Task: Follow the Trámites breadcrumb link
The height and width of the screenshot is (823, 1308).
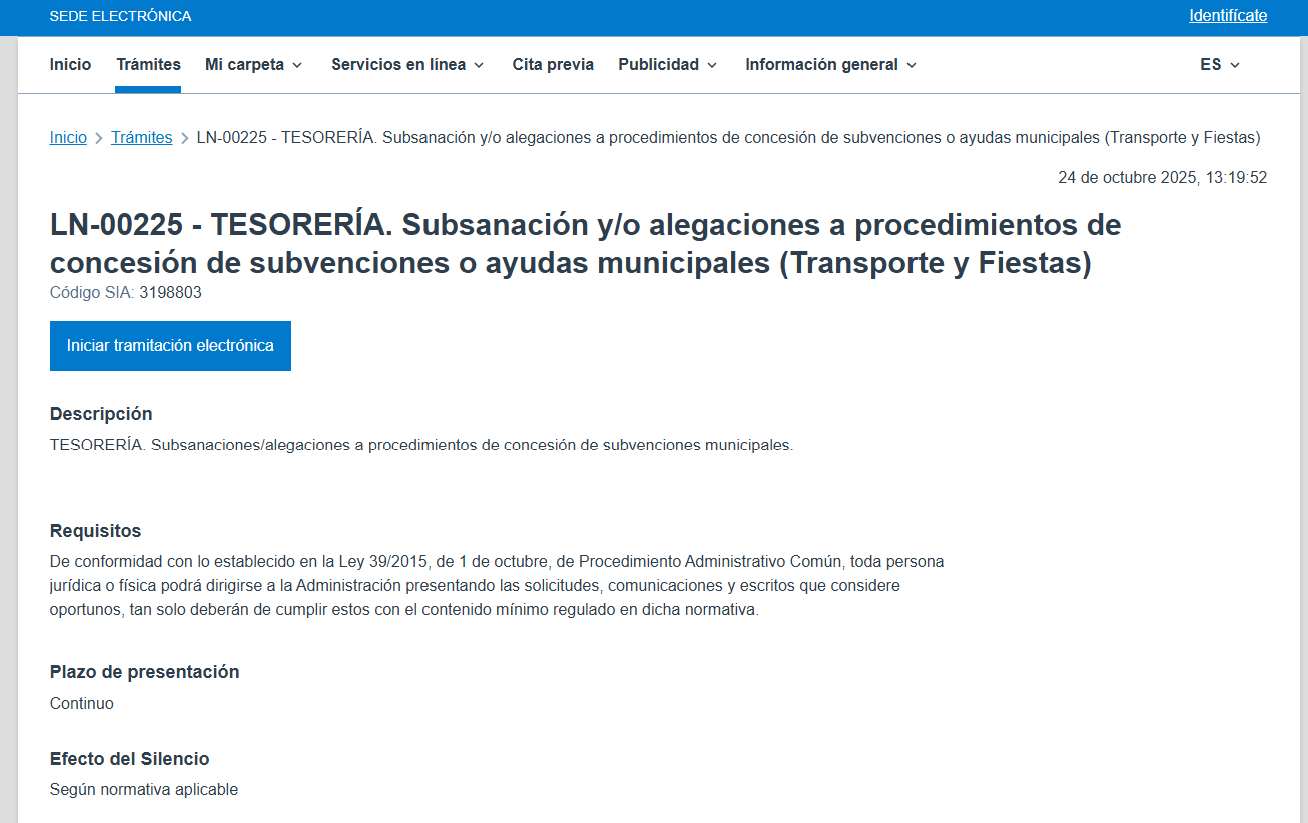Action: pos(141,138)
